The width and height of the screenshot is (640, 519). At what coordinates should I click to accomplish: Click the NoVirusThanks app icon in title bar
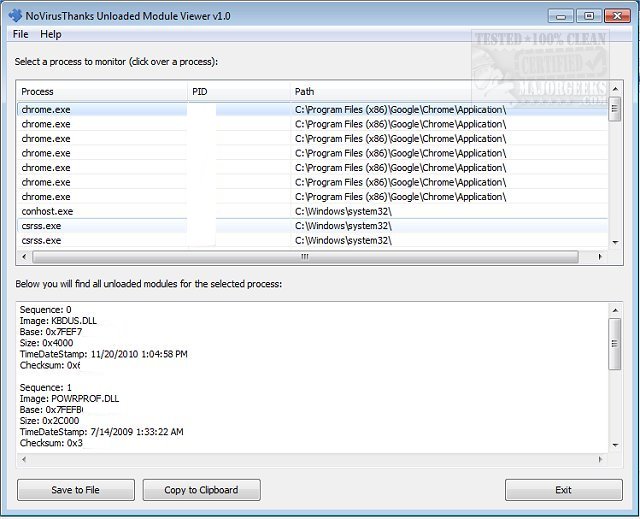(15, 15)
